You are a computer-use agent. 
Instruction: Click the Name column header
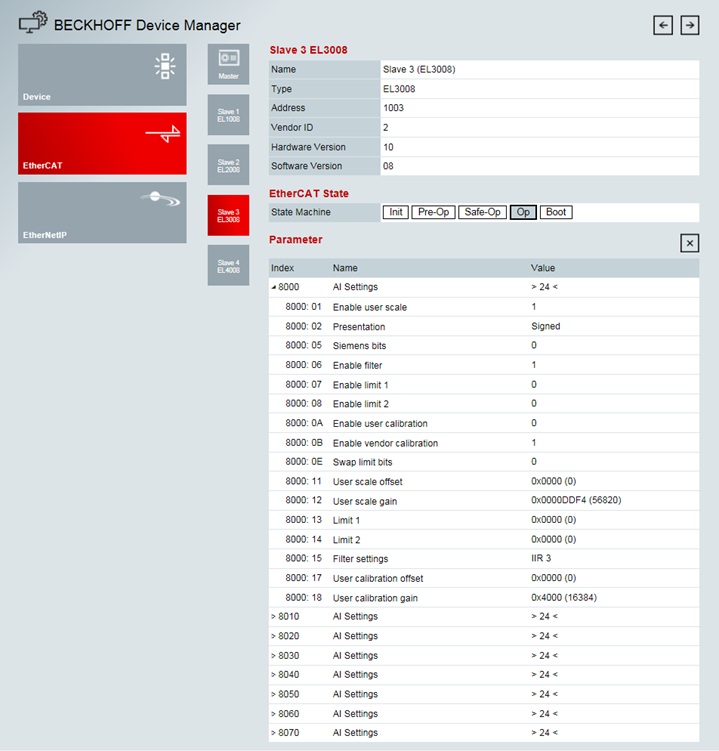tap(345, 268)
